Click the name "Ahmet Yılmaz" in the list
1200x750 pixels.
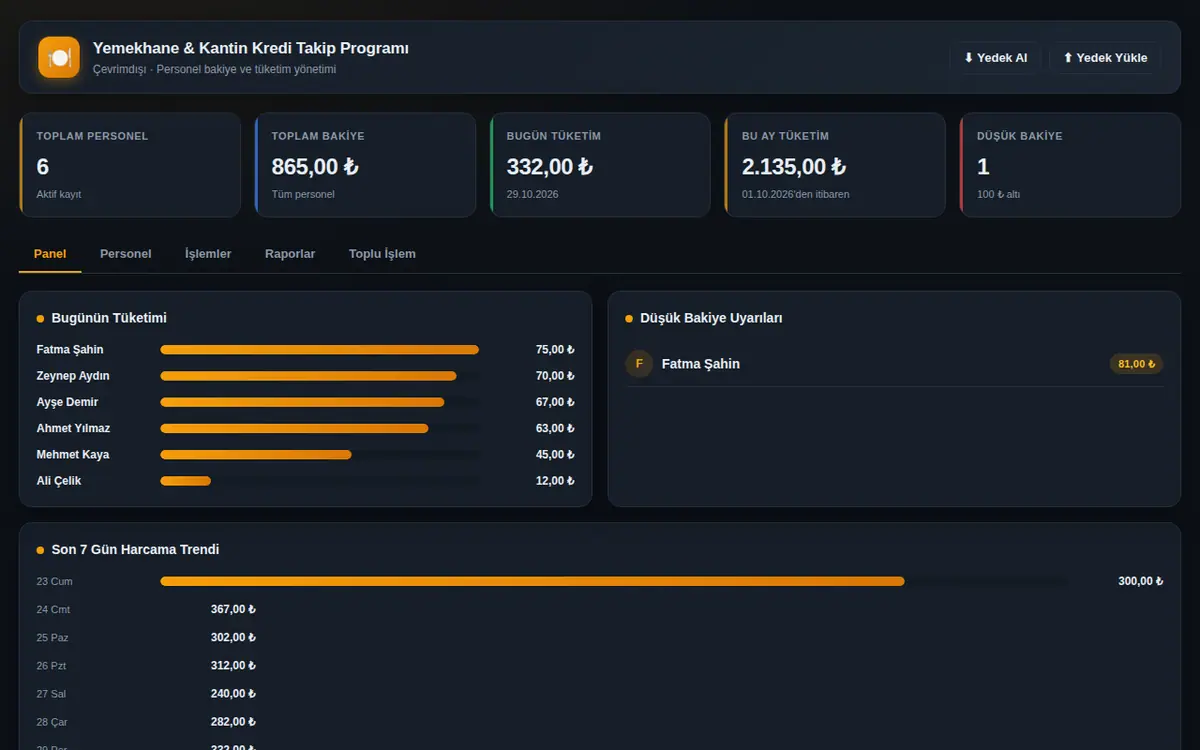tap(73, 428)
